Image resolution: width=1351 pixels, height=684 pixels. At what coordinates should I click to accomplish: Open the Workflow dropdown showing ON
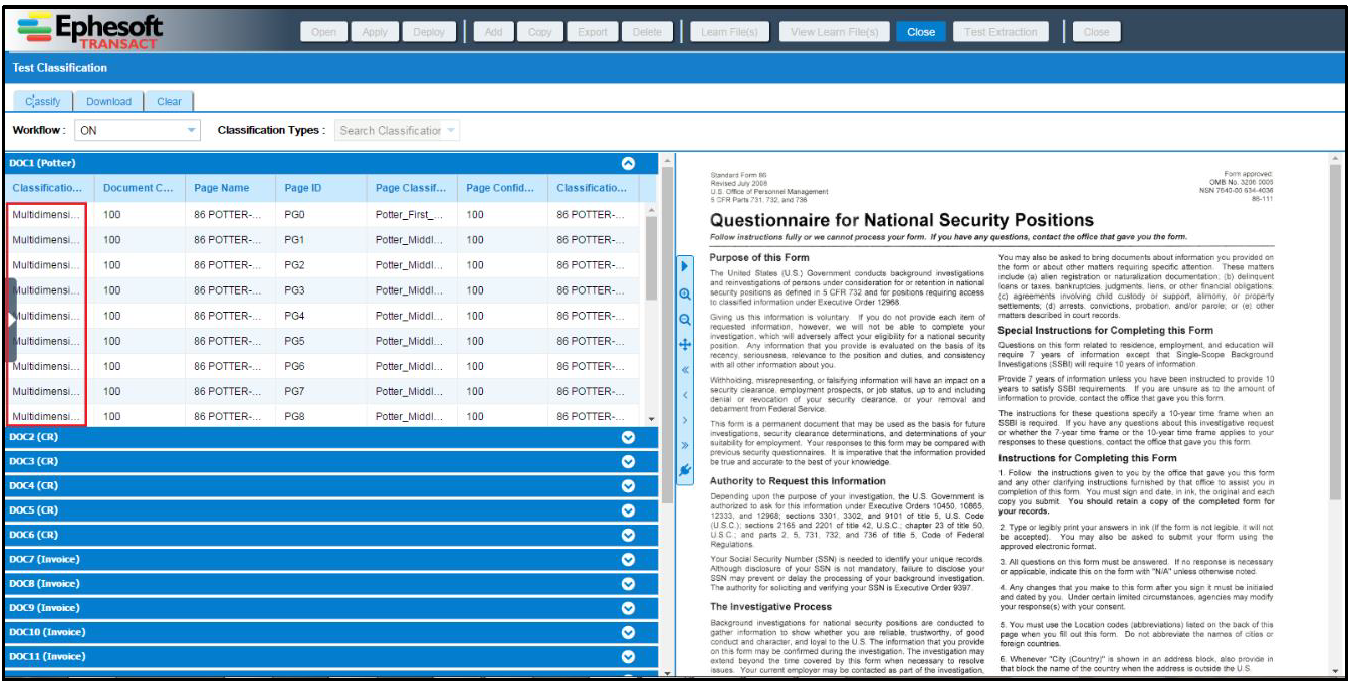[138, 130]
